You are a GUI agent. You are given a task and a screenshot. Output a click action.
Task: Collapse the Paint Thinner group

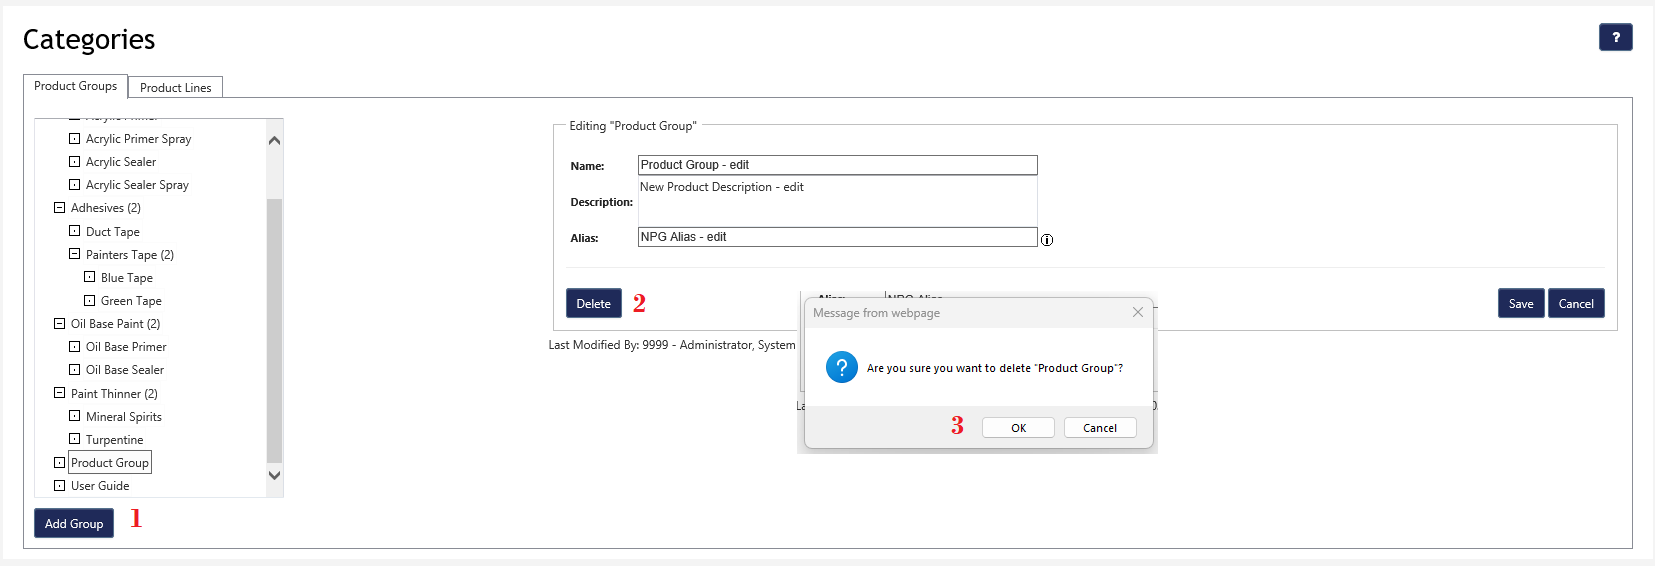coord(59,393)
